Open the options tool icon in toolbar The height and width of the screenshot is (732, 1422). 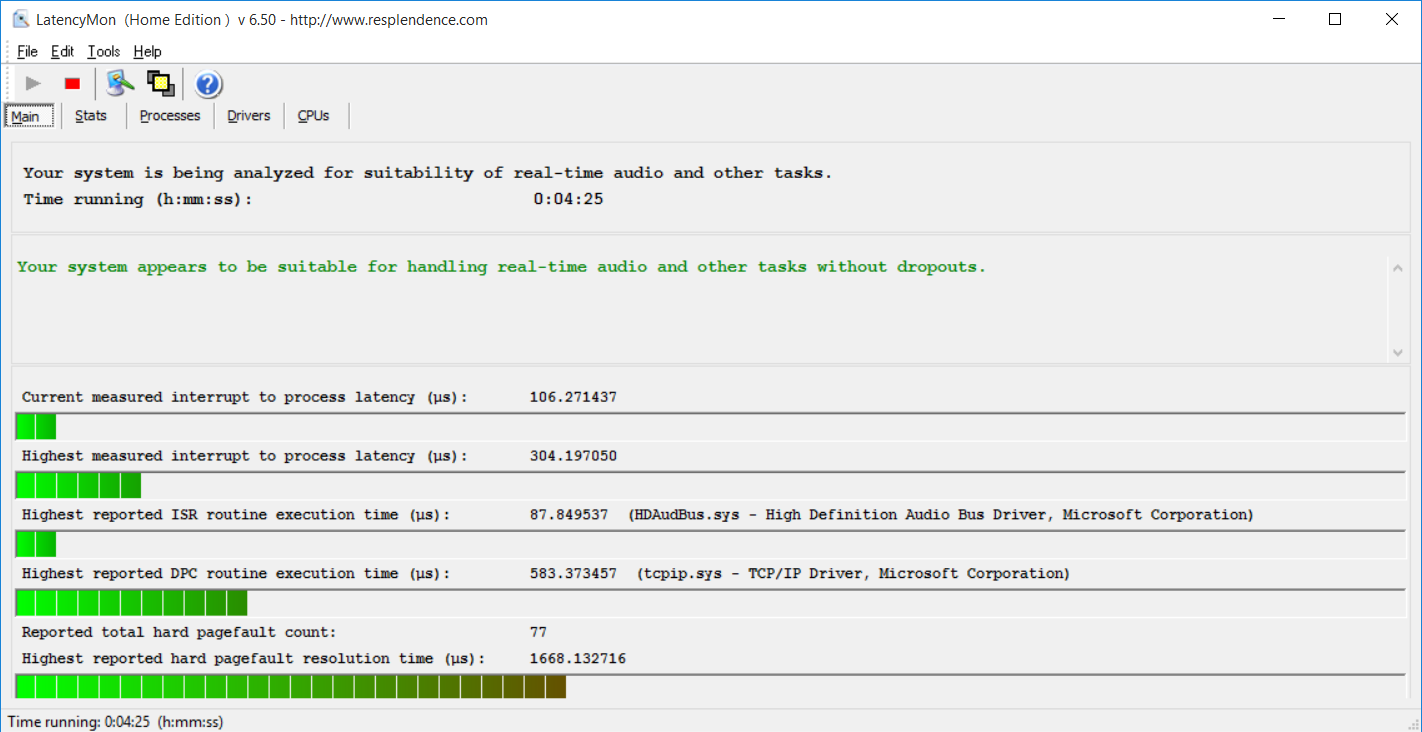tap(120, 83)
